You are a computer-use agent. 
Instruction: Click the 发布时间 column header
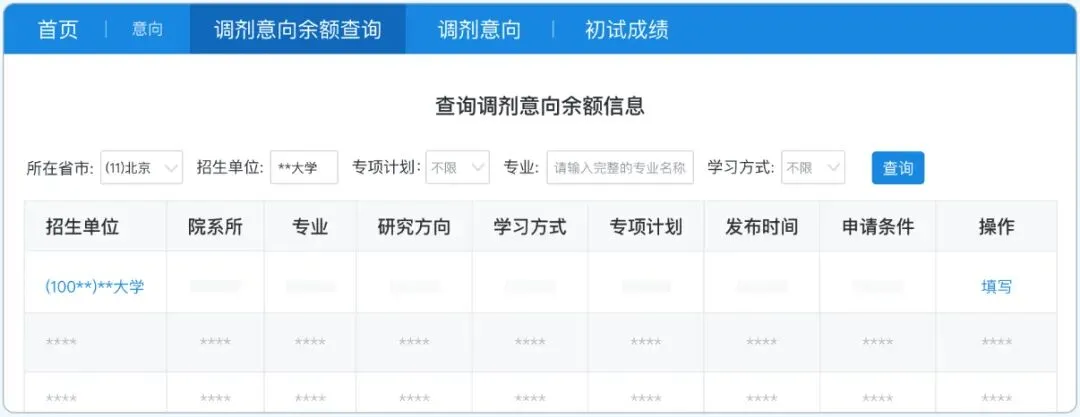coord(762,227)
